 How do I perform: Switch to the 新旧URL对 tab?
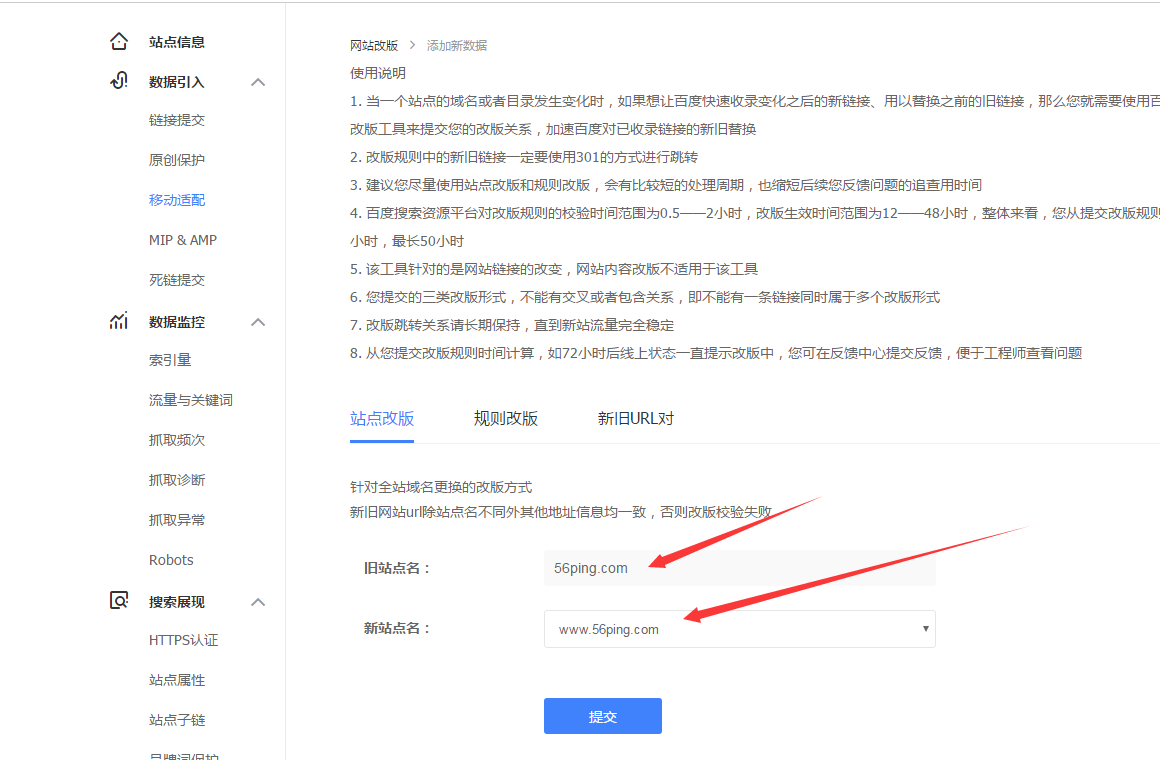(635, 418)
